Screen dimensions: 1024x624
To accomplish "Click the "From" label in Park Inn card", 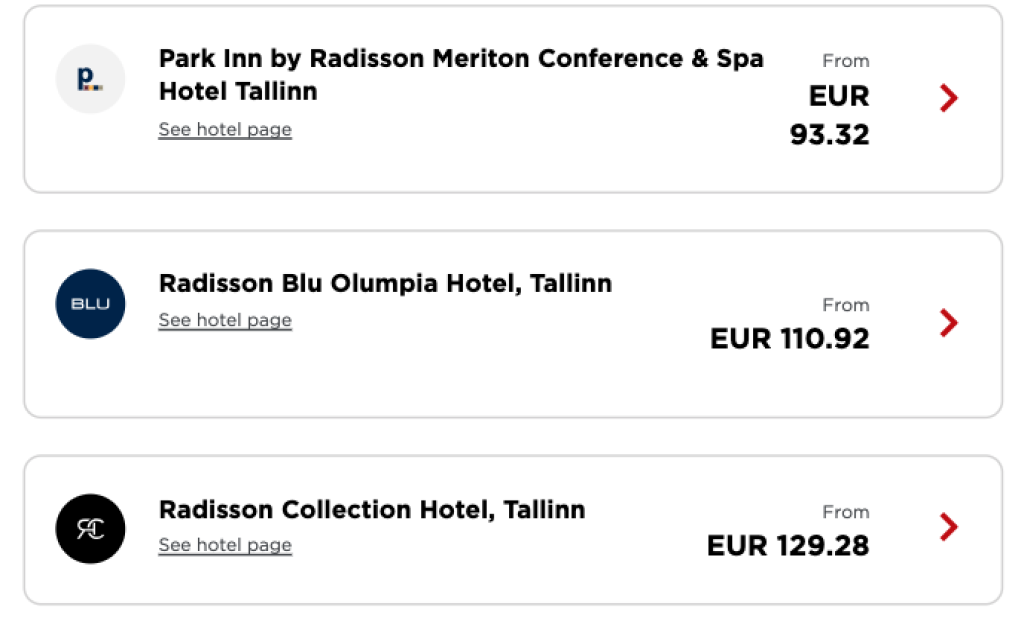I will pos(846,61).
